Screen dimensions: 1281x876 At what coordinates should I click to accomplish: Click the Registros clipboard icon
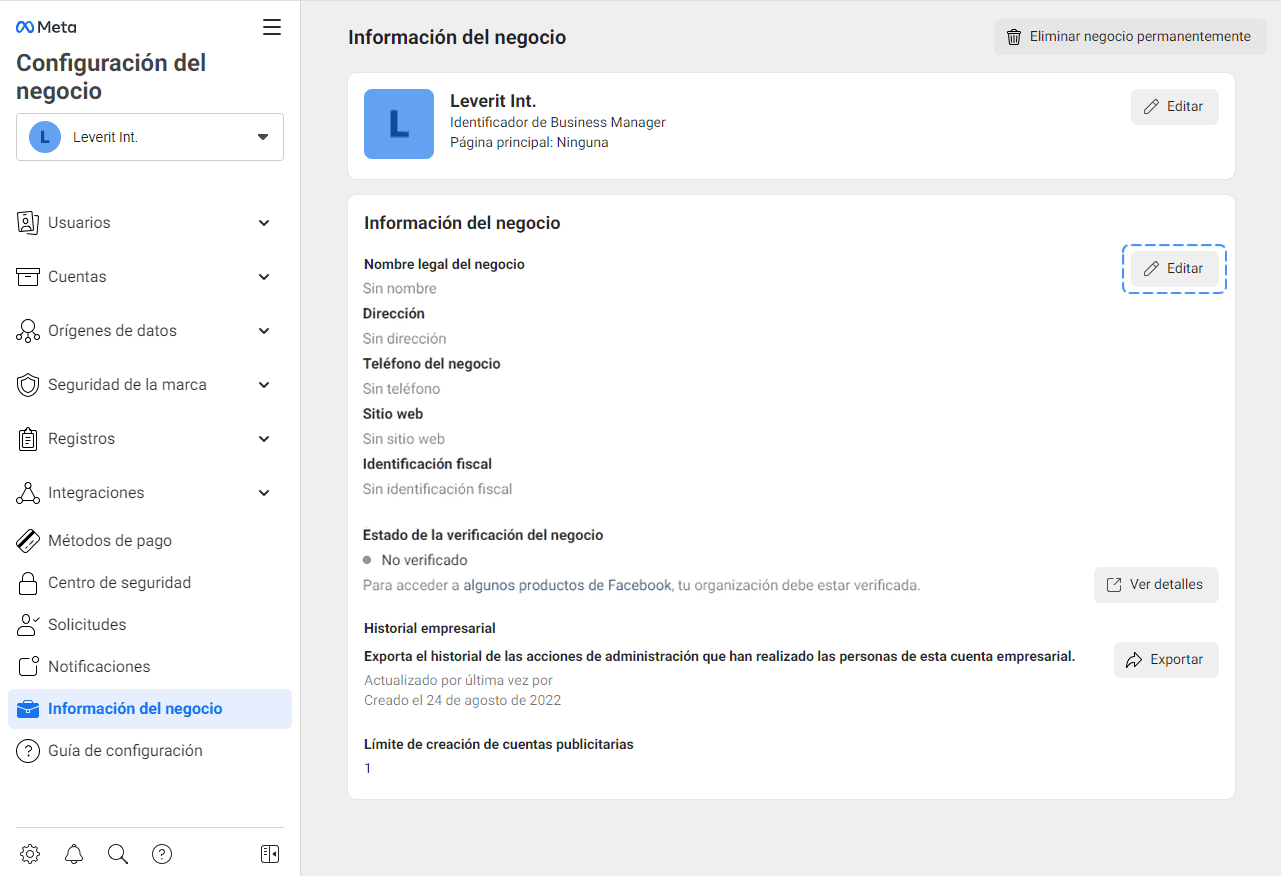[28, 439]
